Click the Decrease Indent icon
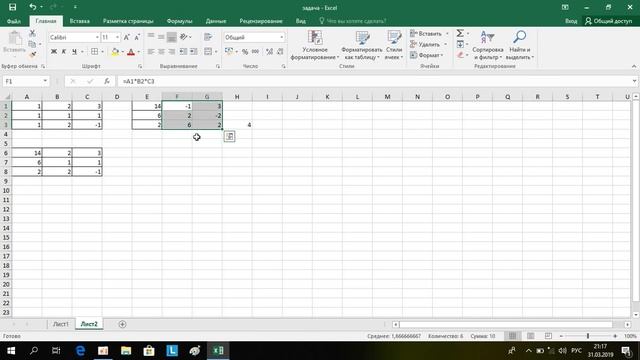Screen dimensions: 640x360 (x=183, y=52)
